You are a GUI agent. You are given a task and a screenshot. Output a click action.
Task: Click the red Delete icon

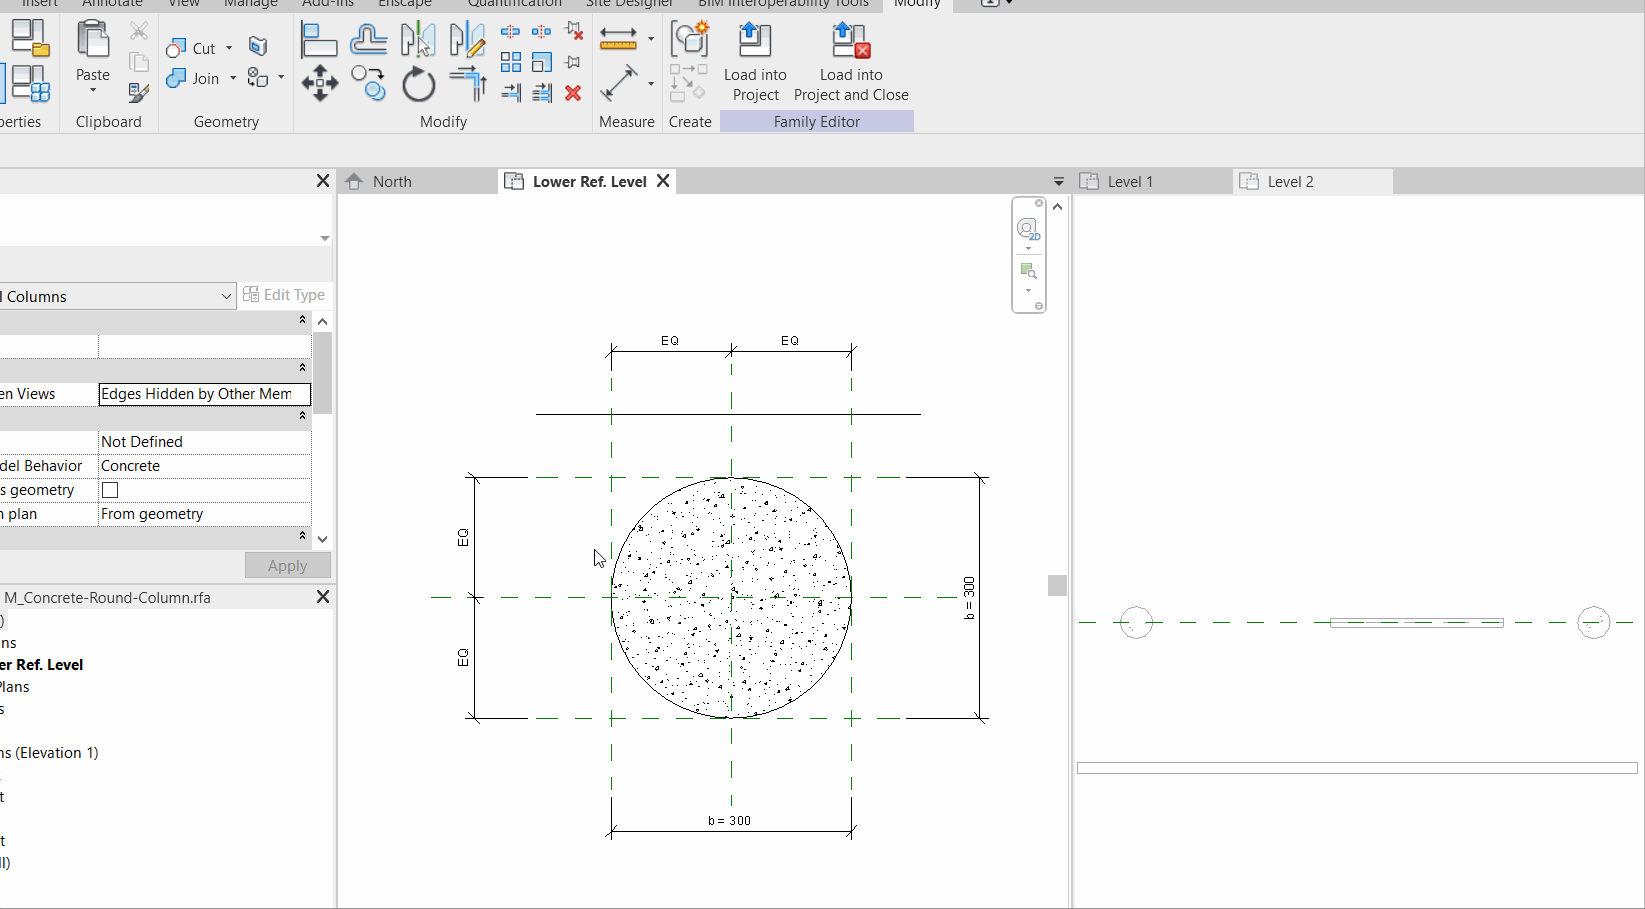pos(573,93)
